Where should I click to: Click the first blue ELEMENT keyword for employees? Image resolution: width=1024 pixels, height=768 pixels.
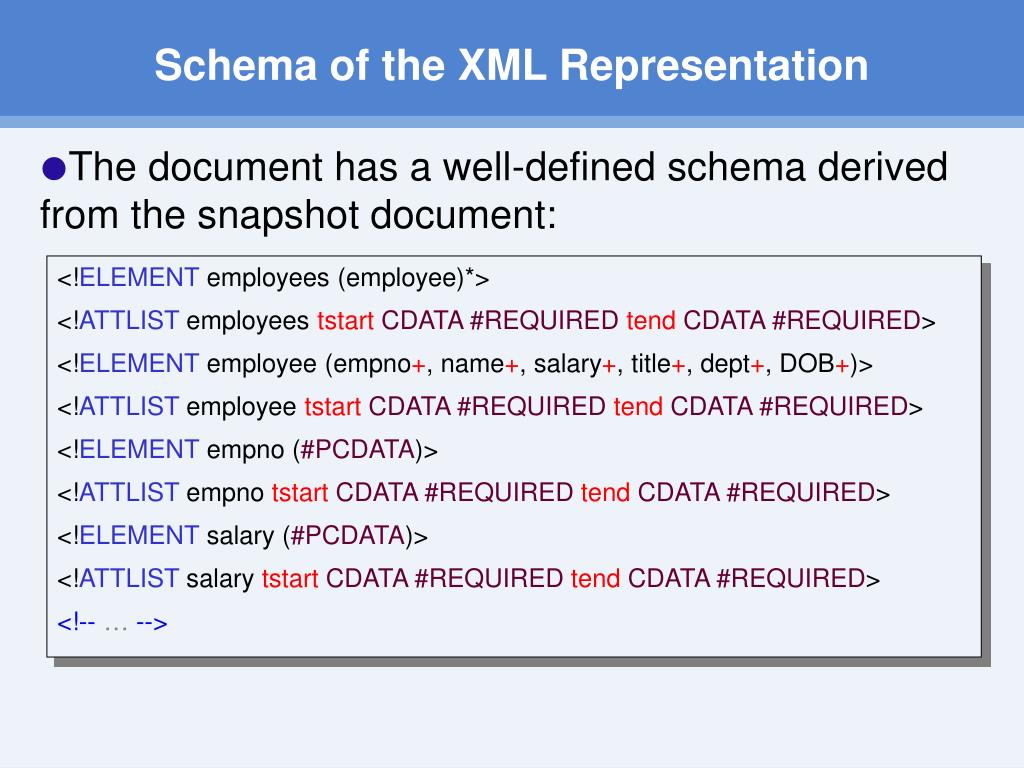coord(138,278)
